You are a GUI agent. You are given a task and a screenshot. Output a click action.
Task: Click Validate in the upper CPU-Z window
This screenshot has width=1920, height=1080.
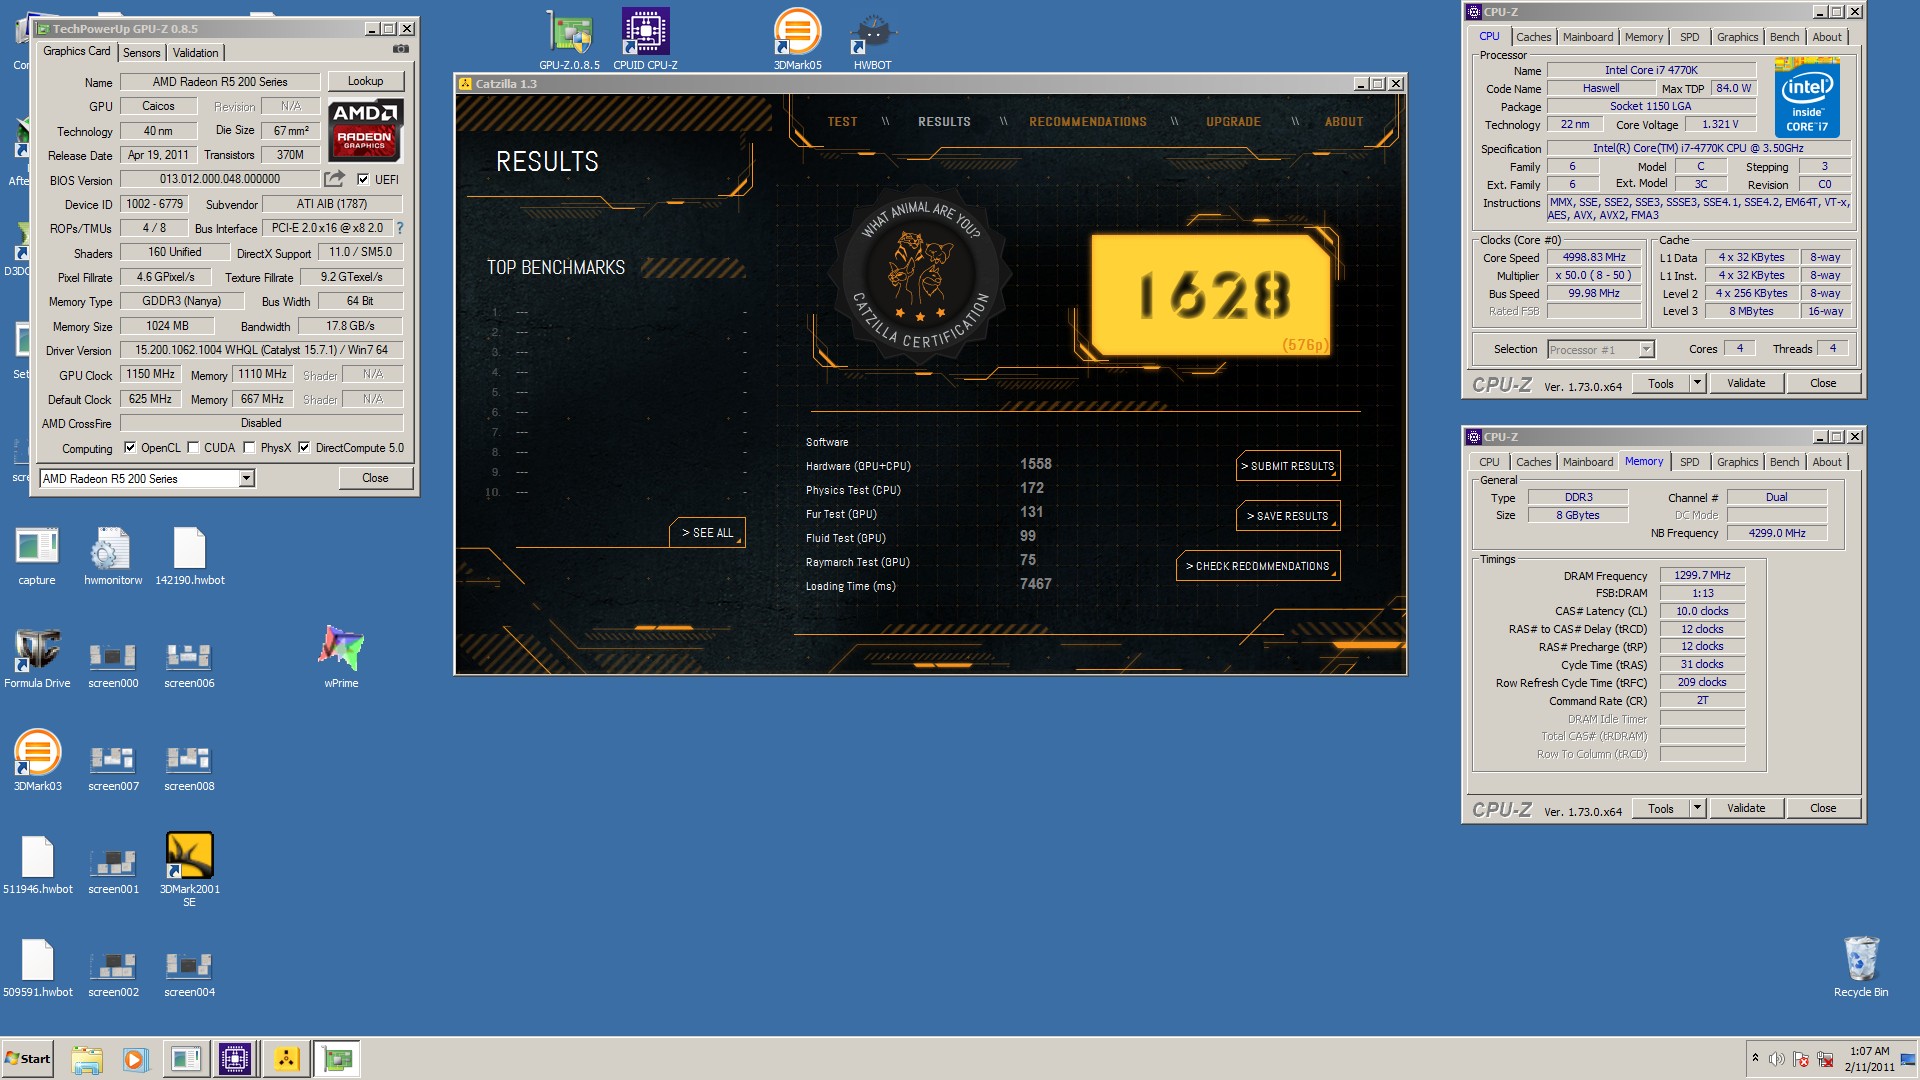1746,383
